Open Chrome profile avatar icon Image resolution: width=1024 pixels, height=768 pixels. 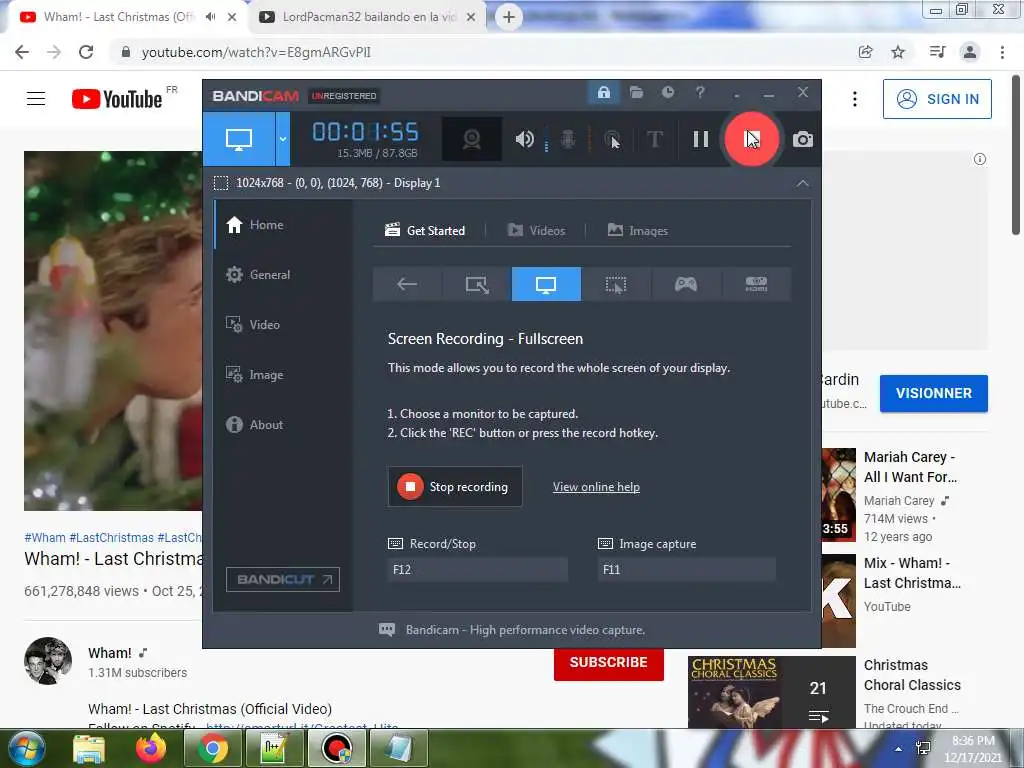click(970, 52)
